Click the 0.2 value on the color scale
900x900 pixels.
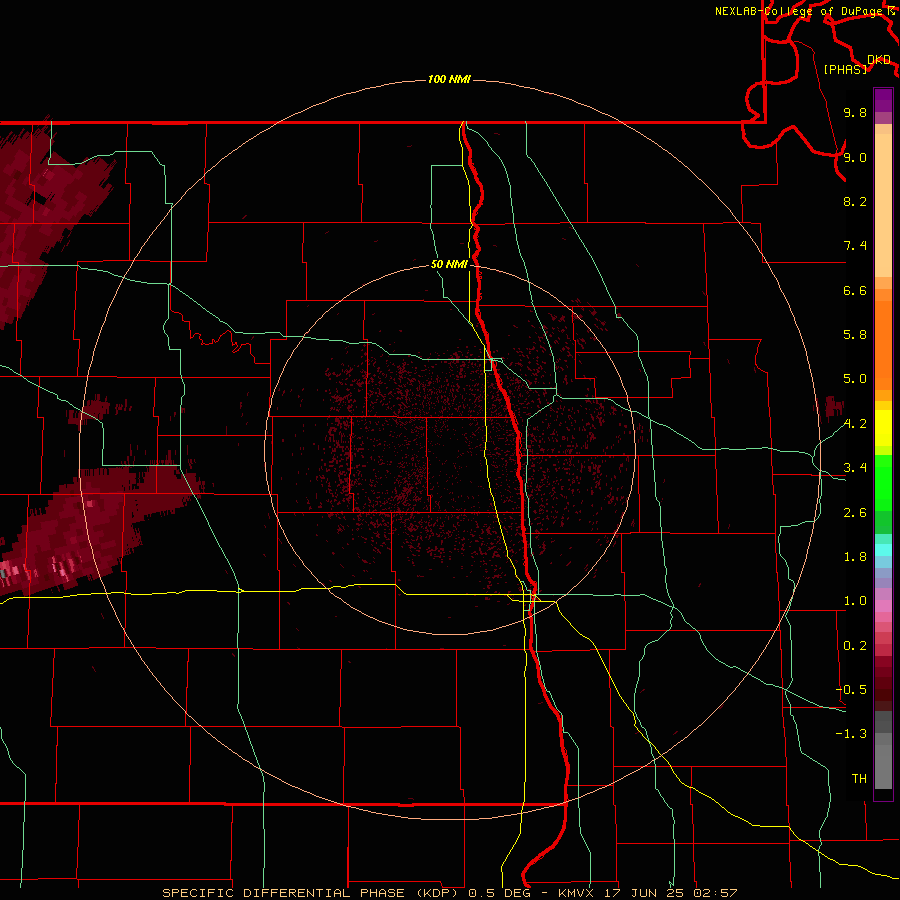[855, 646]
